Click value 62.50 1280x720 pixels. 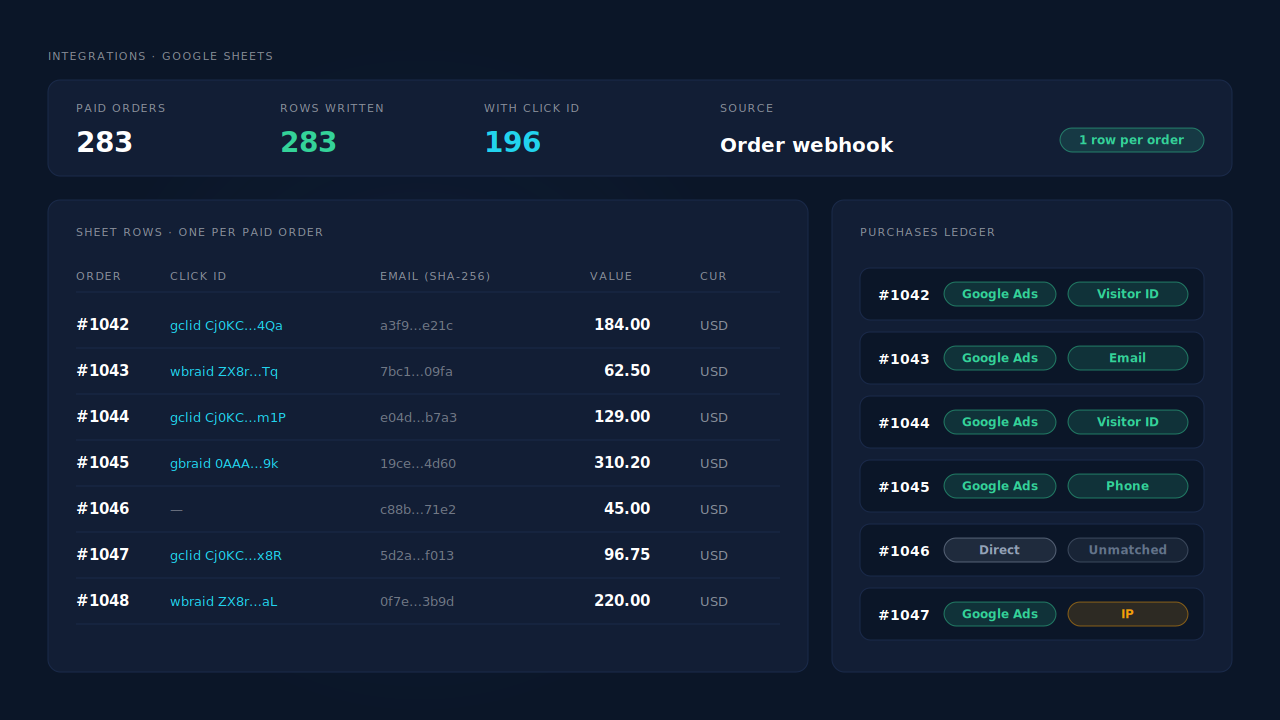[627, 371]
